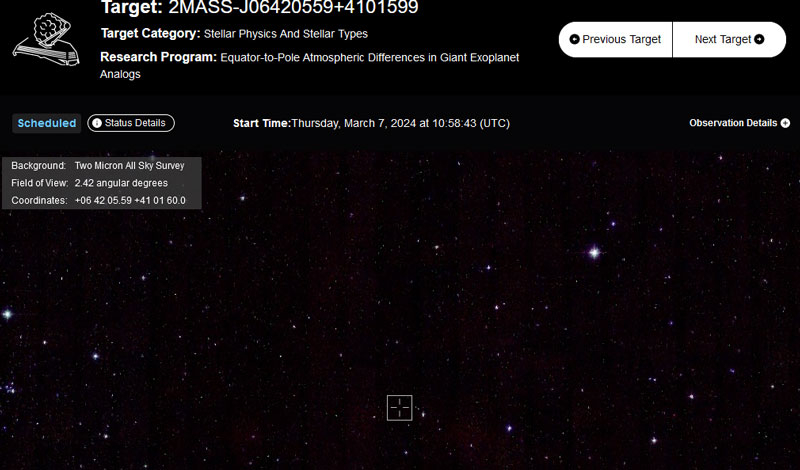The width and height of the screenshot is (800, 470).
Task: Click the circle icon in Status Details
Action: (x=97, y=123)
